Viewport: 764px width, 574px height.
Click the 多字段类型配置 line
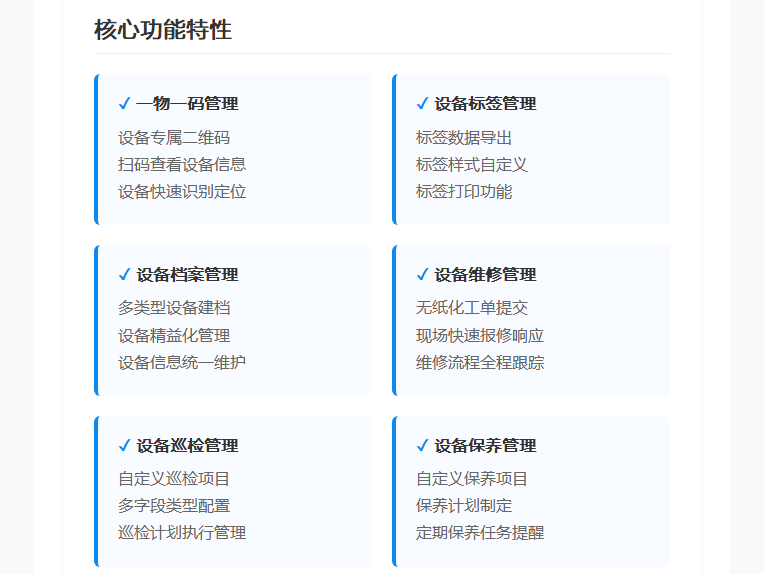pyautogui.click(x=174, y=505)
